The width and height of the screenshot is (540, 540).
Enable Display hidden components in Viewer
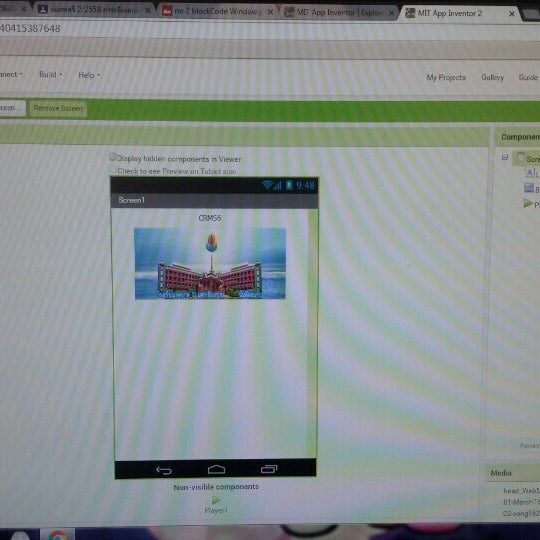pyautogui.click(x=112, y=157)
